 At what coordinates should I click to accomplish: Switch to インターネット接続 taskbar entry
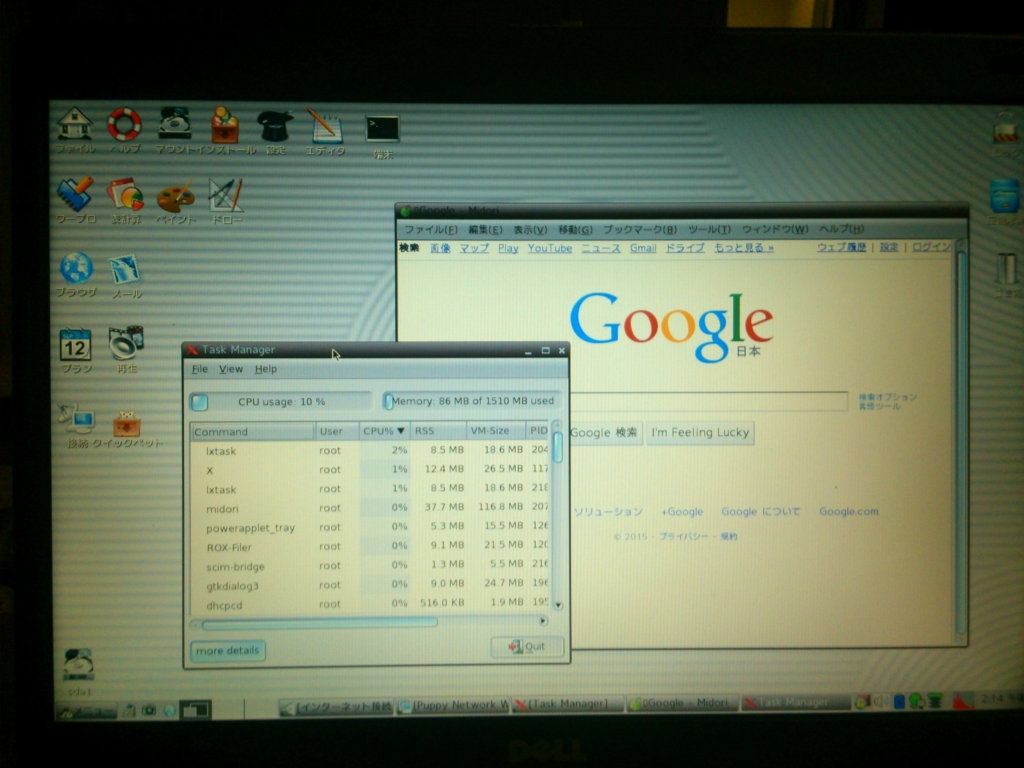338,707
